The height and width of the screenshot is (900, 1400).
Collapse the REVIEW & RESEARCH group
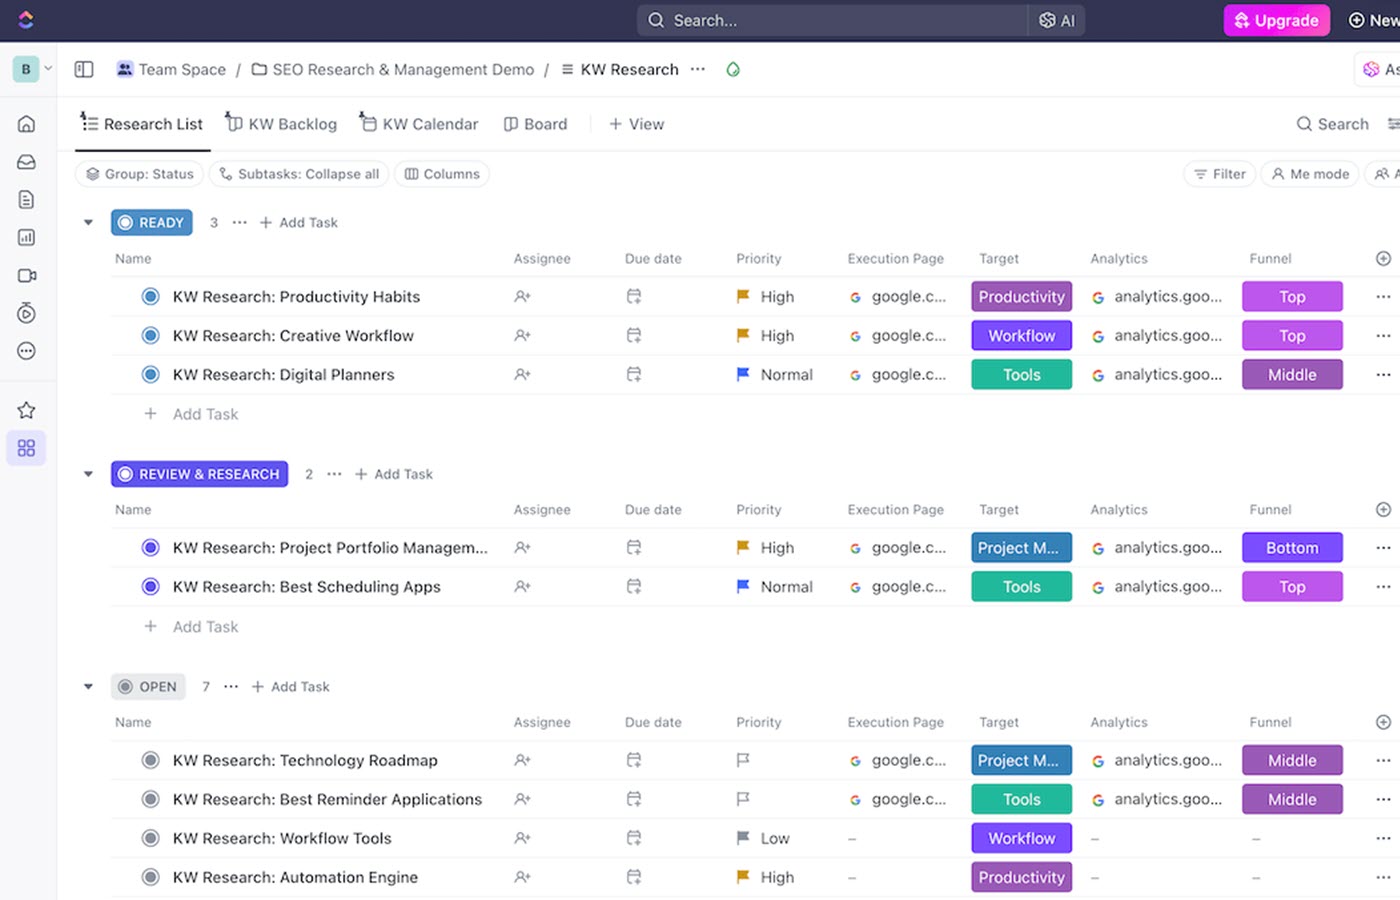(x=88, y=474)
